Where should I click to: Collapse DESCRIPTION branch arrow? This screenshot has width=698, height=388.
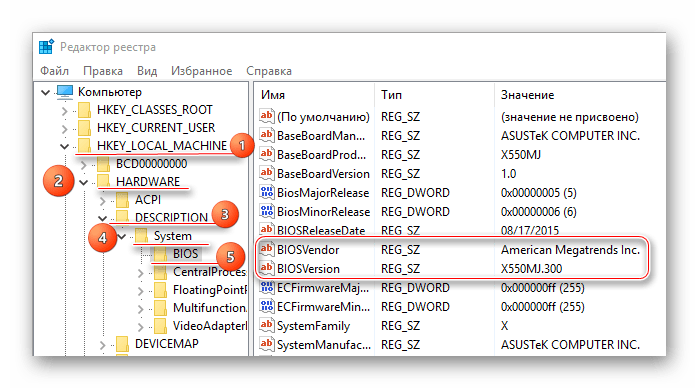click(102, 218)
